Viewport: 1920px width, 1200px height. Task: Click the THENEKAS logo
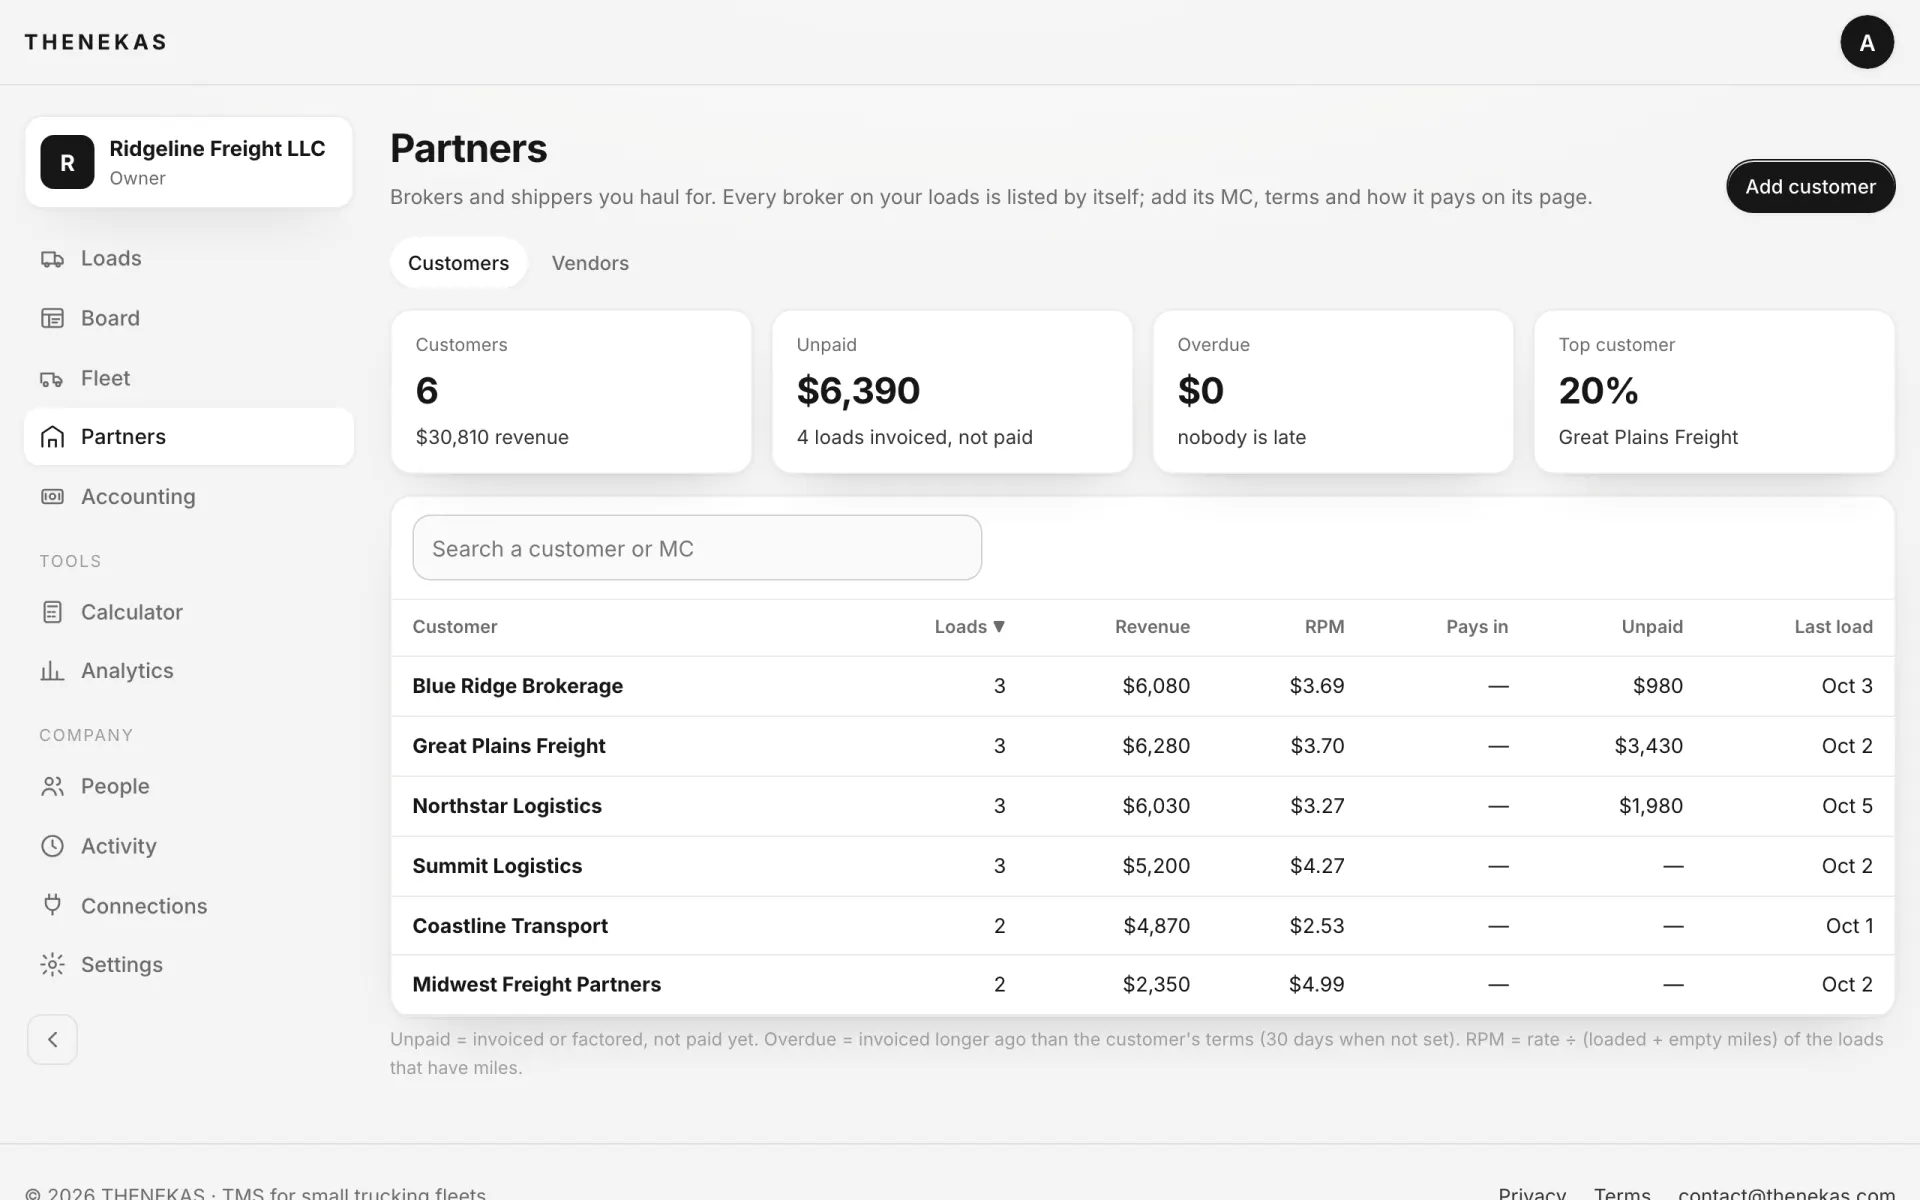point(96,42)
